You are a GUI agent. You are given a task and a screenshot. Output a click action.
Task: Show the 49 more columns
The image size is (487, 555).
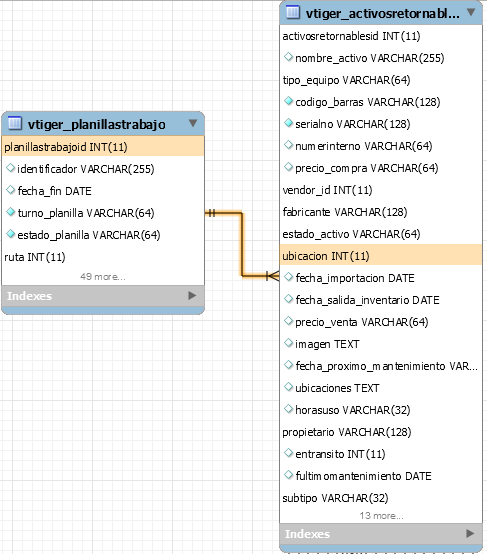(103, 276)
